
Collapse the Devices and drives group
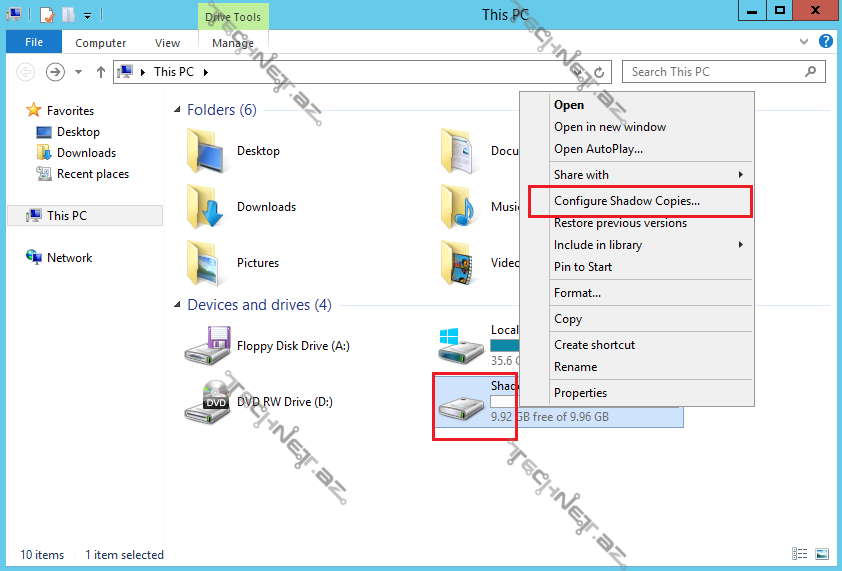pyautogui.click(x=178, y=305)
